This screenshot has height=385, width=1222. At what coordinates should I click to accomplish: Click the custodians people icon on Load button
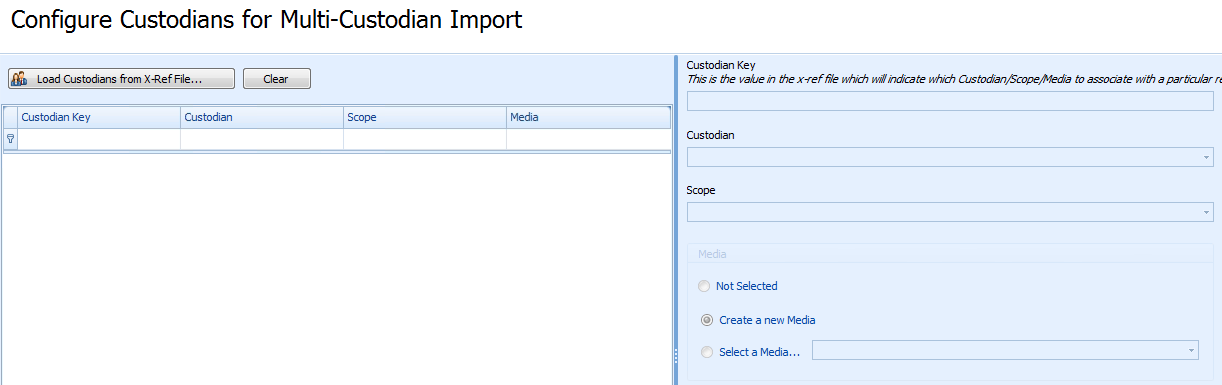19,79
